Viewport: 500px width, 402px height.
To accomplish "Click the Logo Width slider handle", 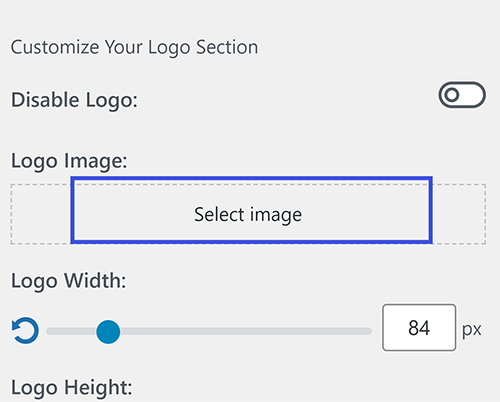I will coord(108,332).
